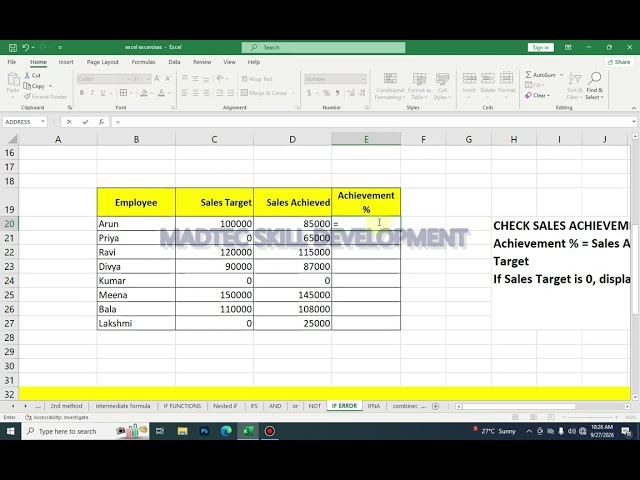Viewport: 640px width, 480px height.
Task: Click the Format Painter brush
Action: (x=27, y=97)
